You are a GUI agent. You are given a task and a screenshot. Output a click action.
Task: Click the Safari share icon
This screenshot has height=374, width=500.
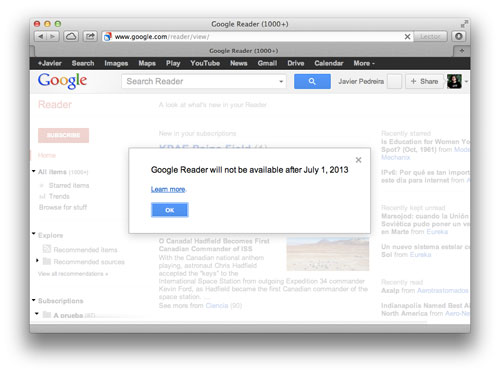(x=90, y=36)
